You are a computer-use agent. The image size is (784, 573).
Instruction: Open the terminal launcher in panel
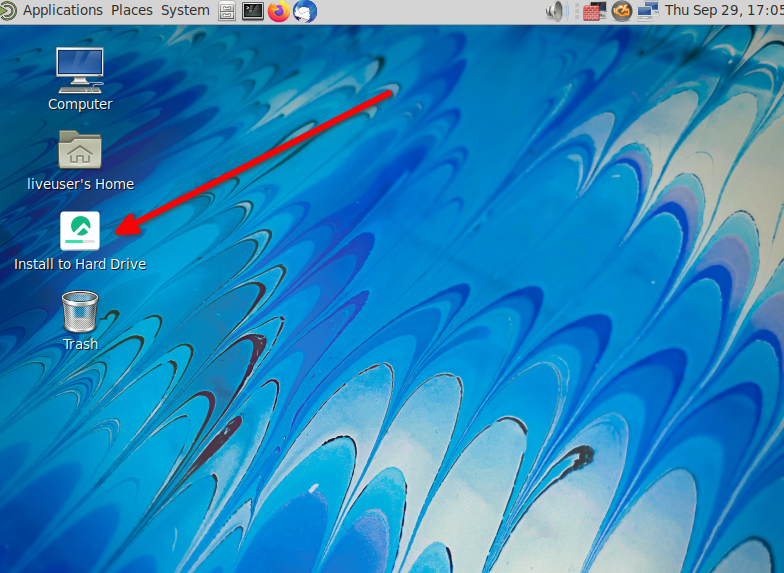click(253, 11)
